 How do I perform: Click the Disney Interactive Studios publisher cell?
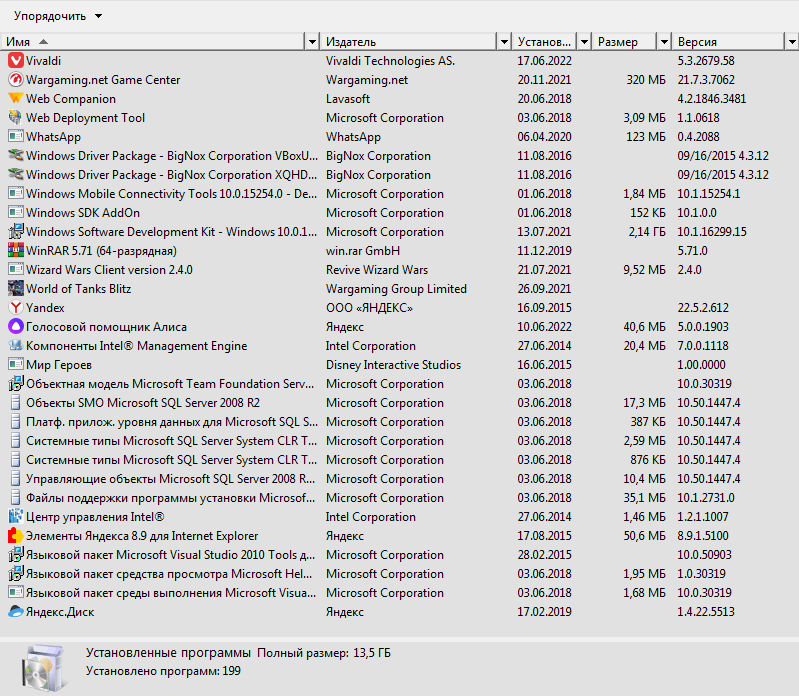point(393,365)
